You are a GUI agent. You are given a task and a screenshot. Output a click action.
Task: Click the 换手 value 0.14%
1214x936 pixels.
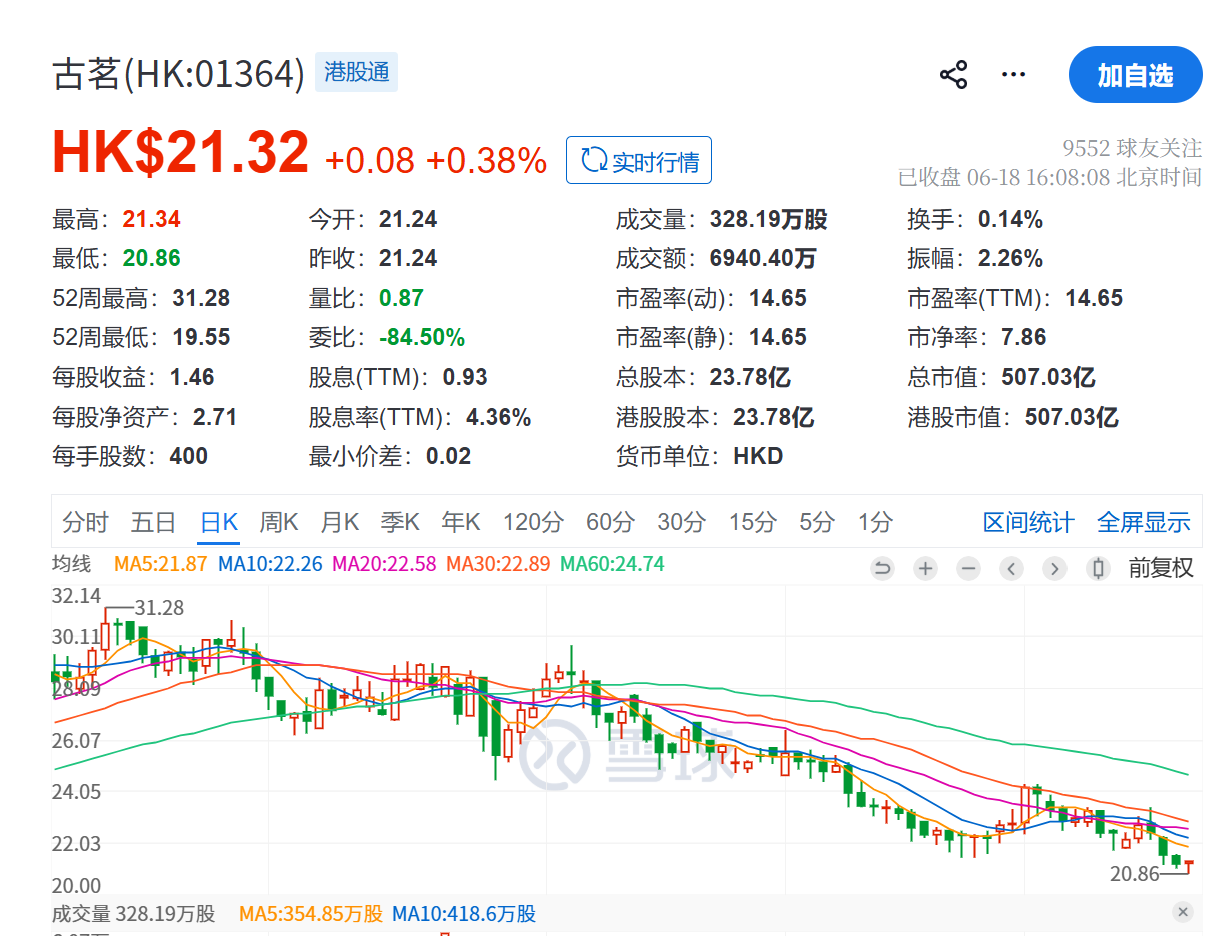point(1010,219)
